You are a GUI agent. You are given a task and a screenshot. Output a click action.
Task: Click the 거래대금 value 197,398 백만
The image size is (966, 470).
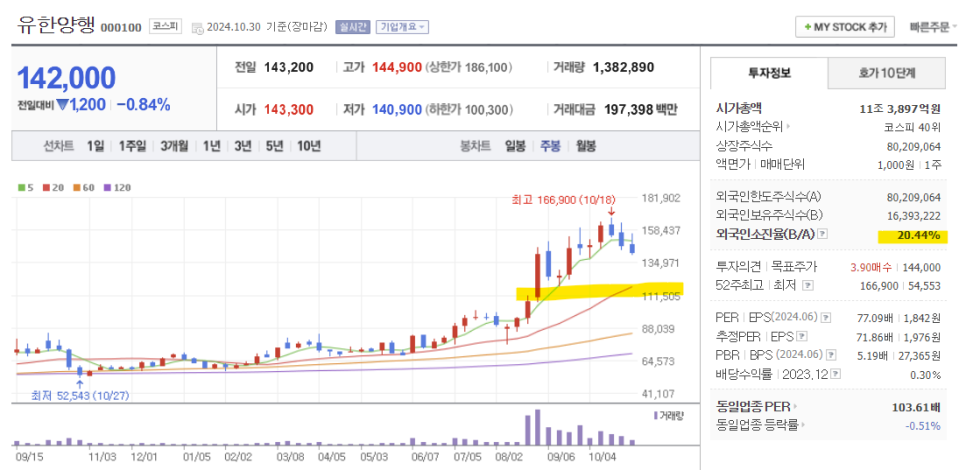click(639, 110)
